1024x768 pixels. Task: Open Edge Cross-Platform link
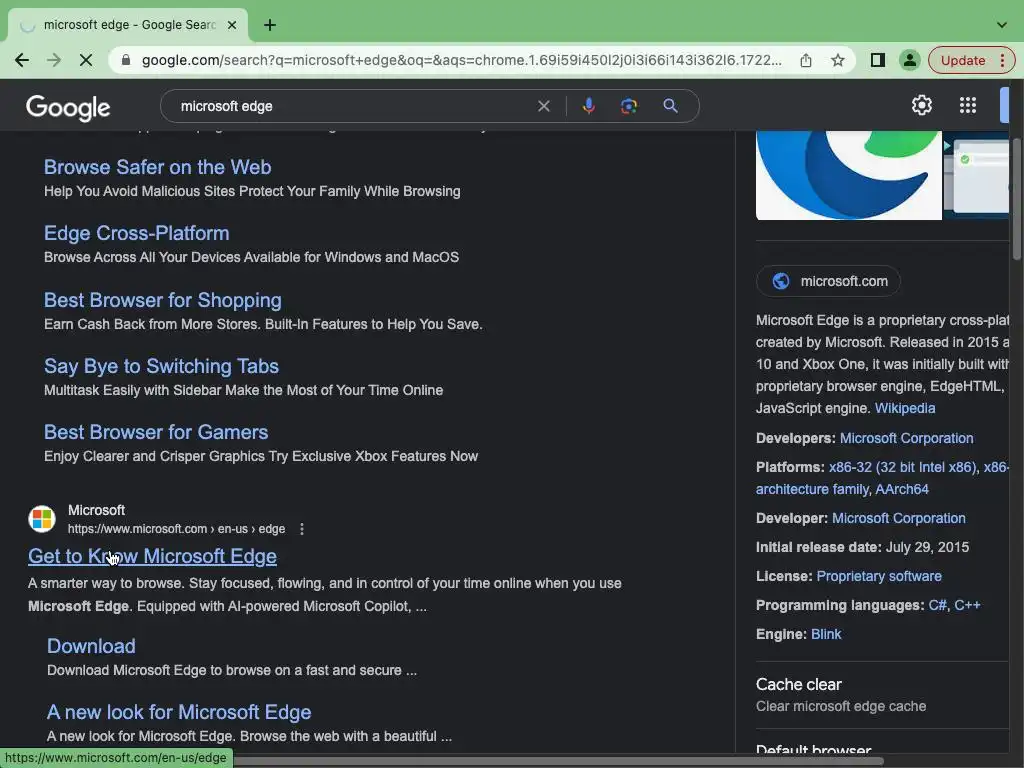[136, 233]
